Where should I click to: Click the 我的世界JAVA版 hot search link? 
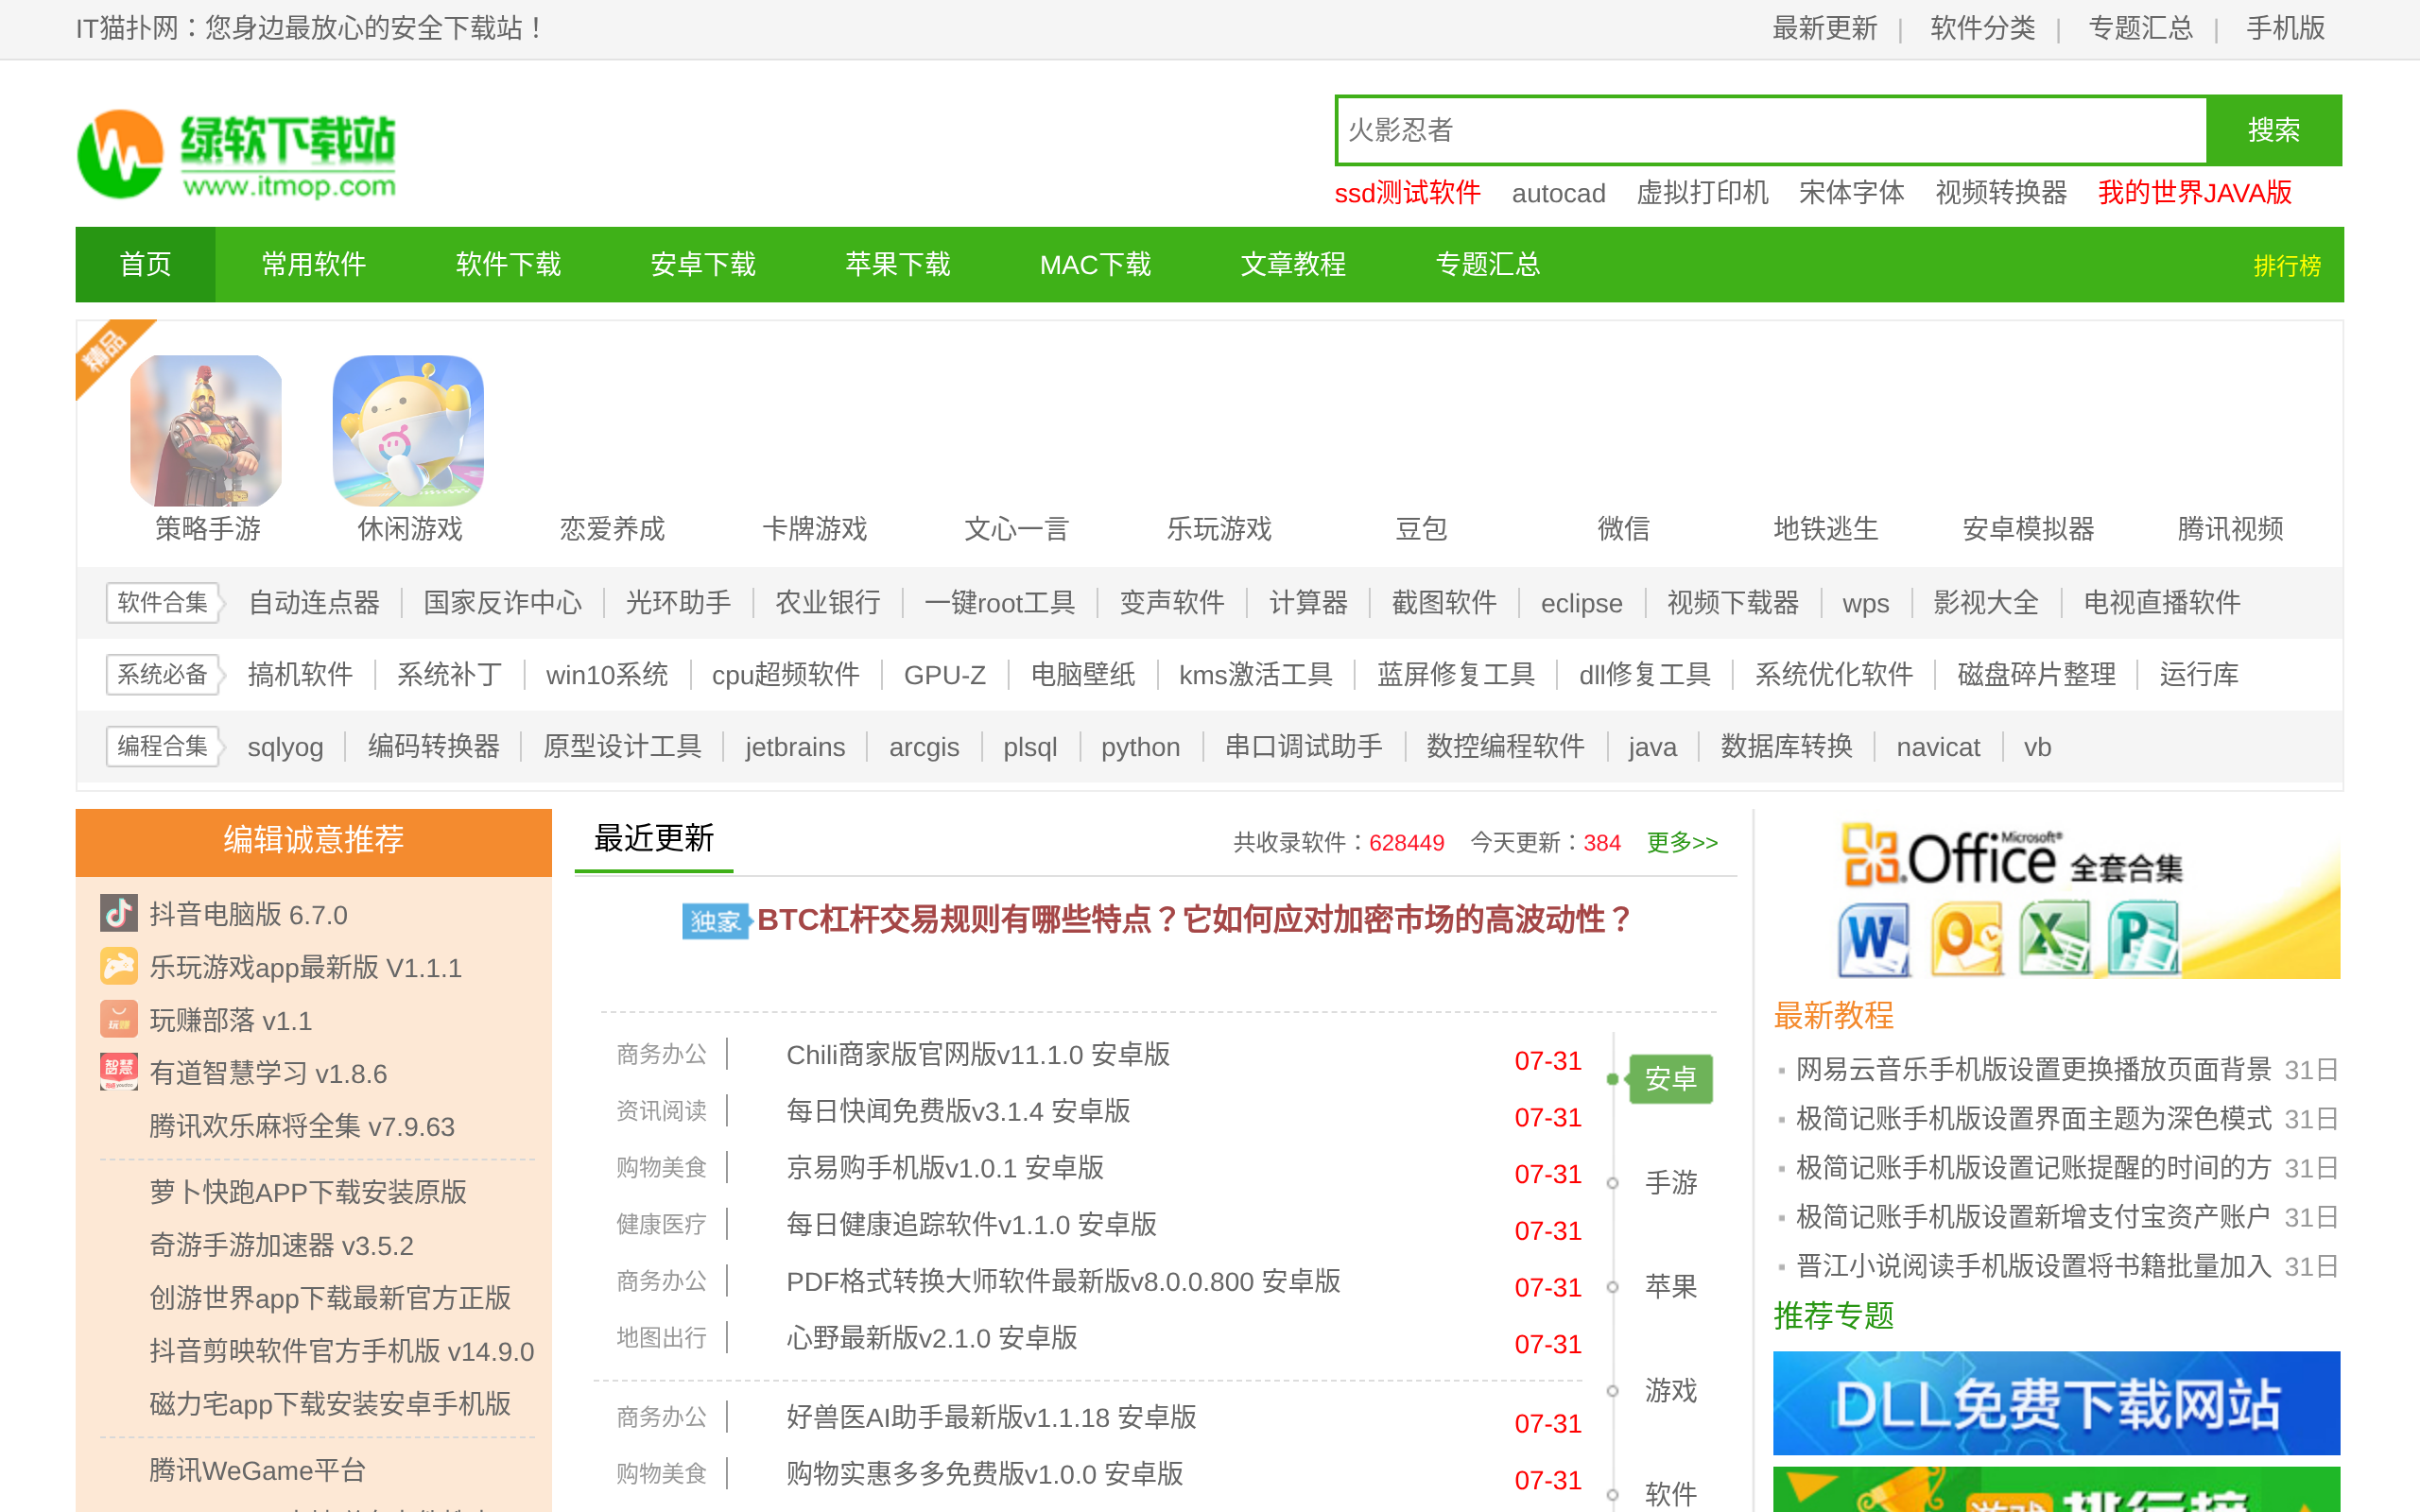2194,192
